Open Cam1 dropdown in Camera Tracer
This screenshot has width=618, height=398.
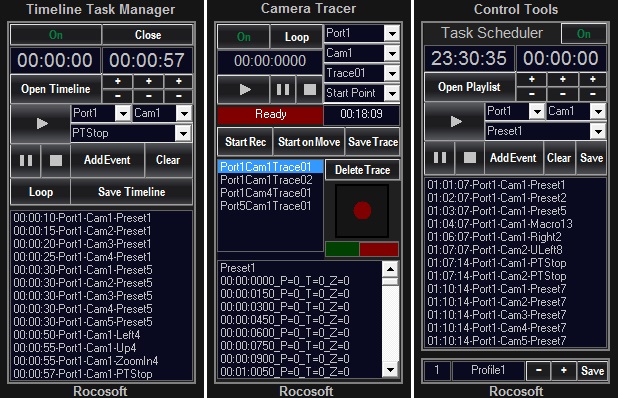(392, 53)
